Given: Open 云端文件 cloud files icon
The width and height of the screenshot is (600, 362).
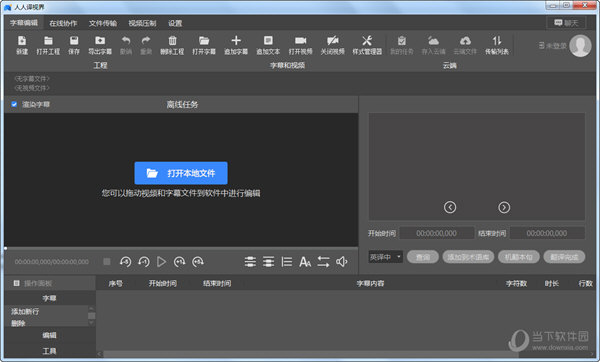Looking at the screenshot, I should [x=465, y=45].
